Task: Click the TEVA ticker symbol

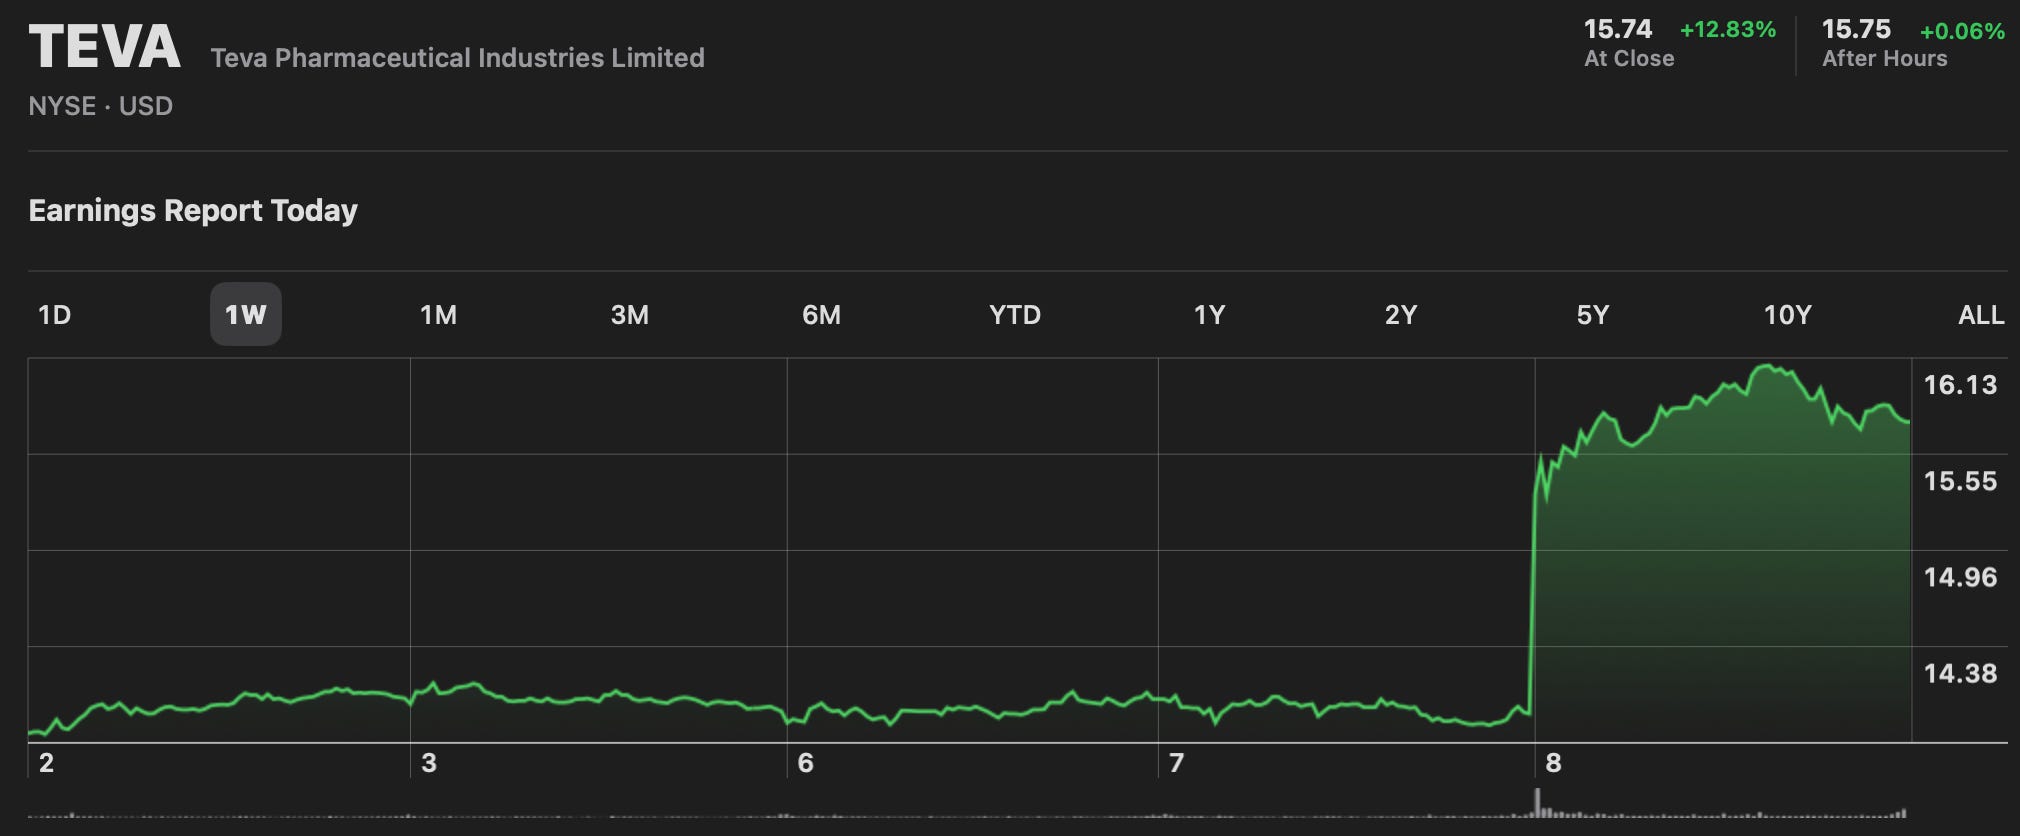Action: pos(105,47)
